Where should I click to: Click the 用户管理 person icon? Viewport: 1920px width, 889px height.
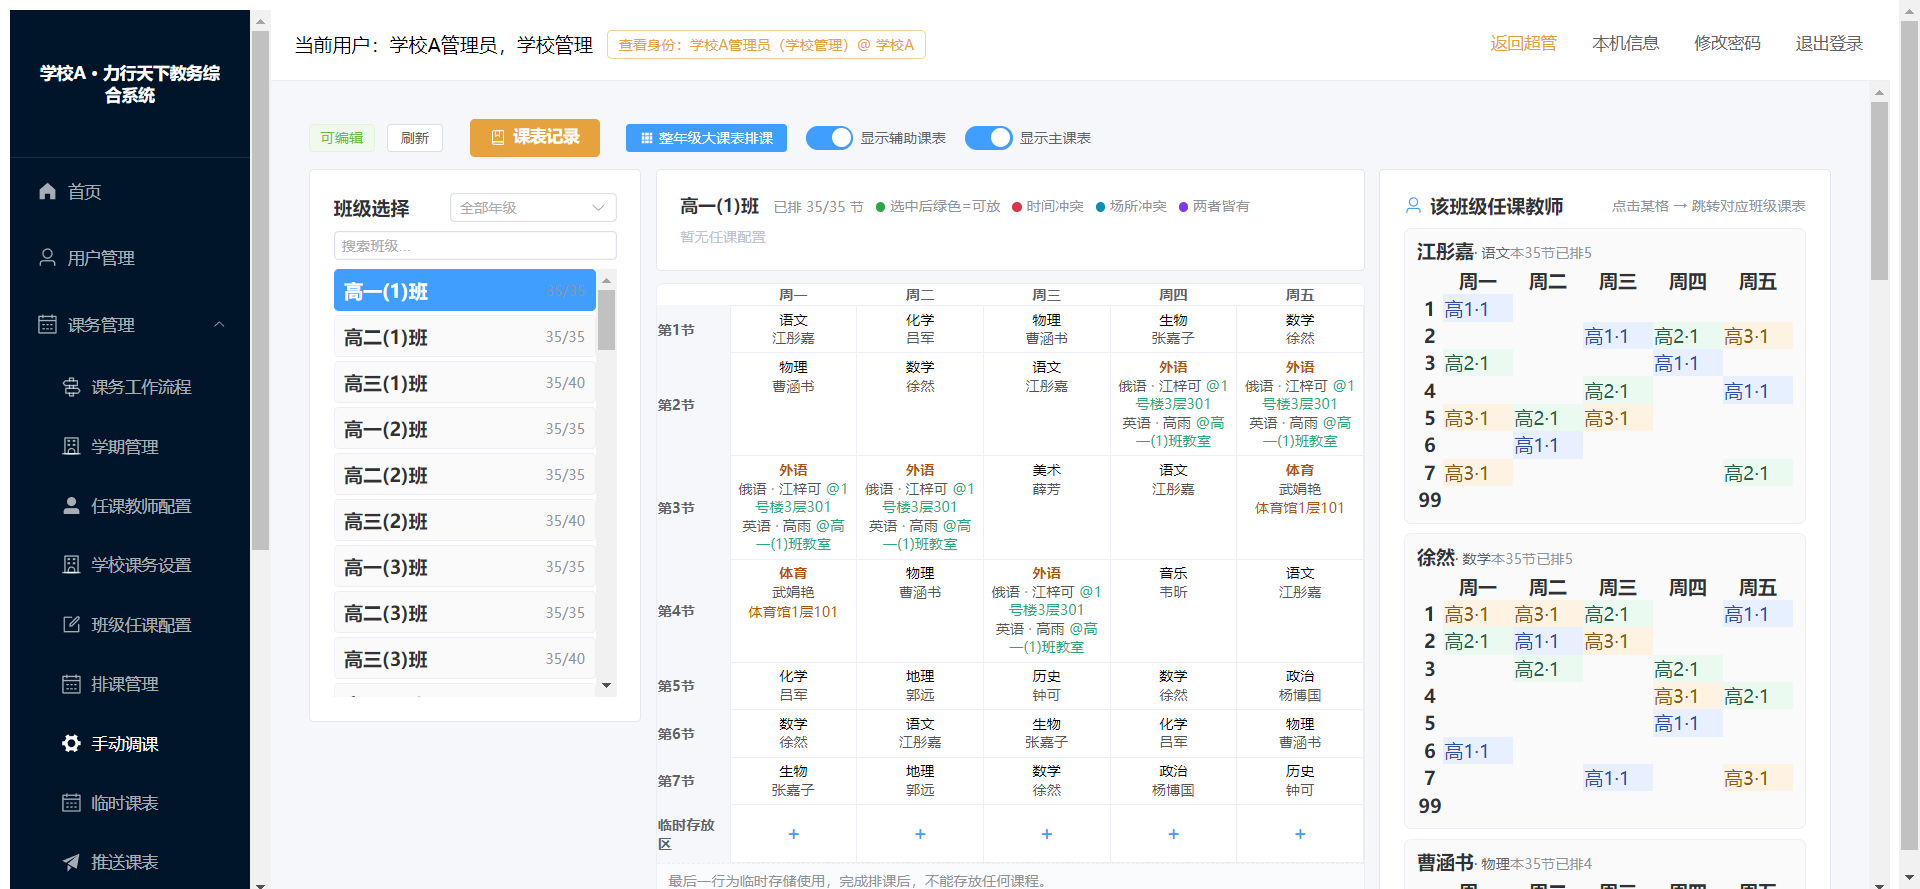(x=47, y=257)
